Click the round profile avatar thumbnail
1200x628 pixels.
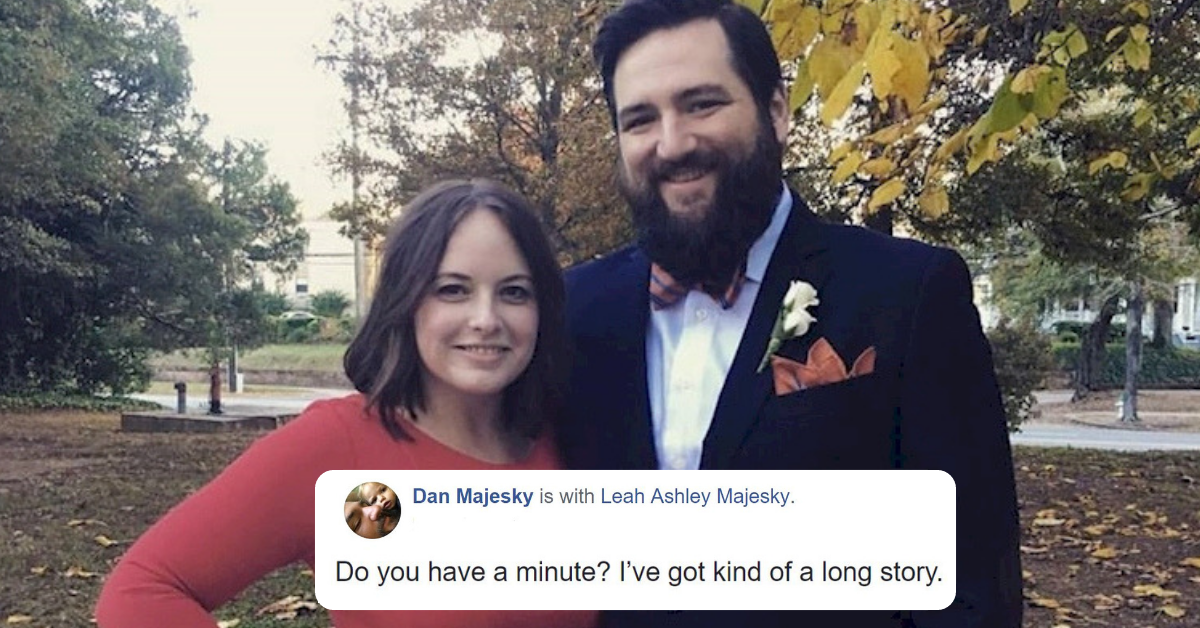click(372, 510)
